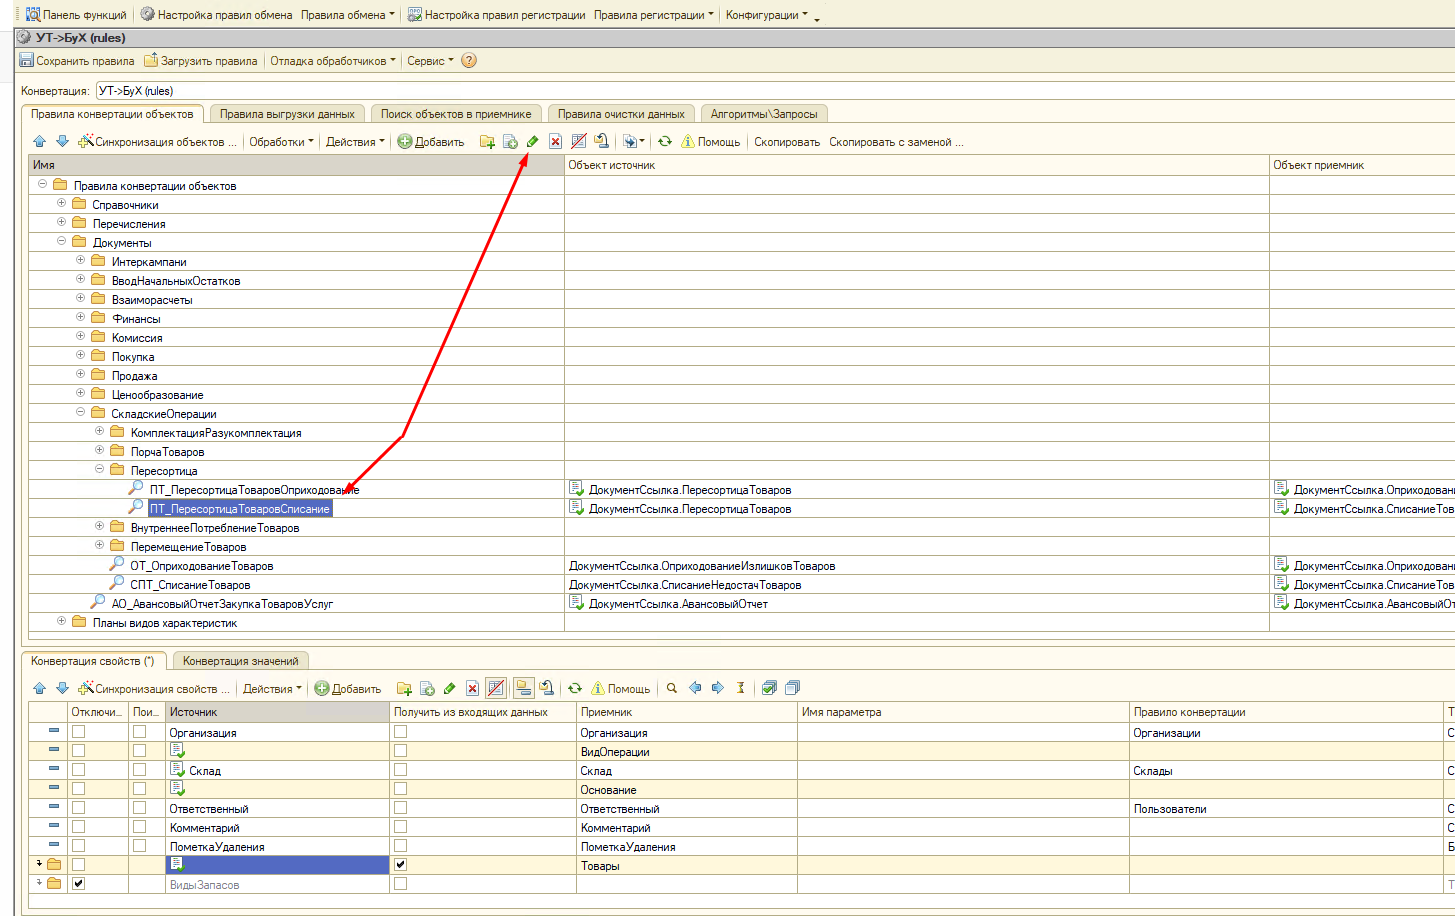Click the red X delete icon in objects toolbar

[555, 142]
